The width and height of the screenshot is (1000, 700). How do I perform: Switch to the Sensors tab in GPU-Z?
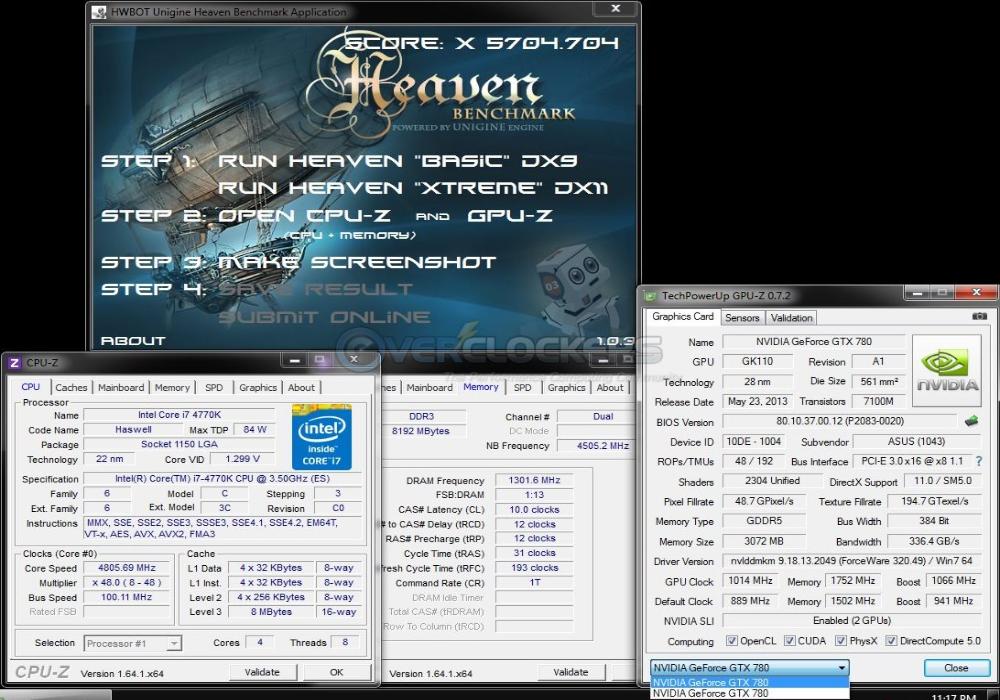tap(742, 317)
